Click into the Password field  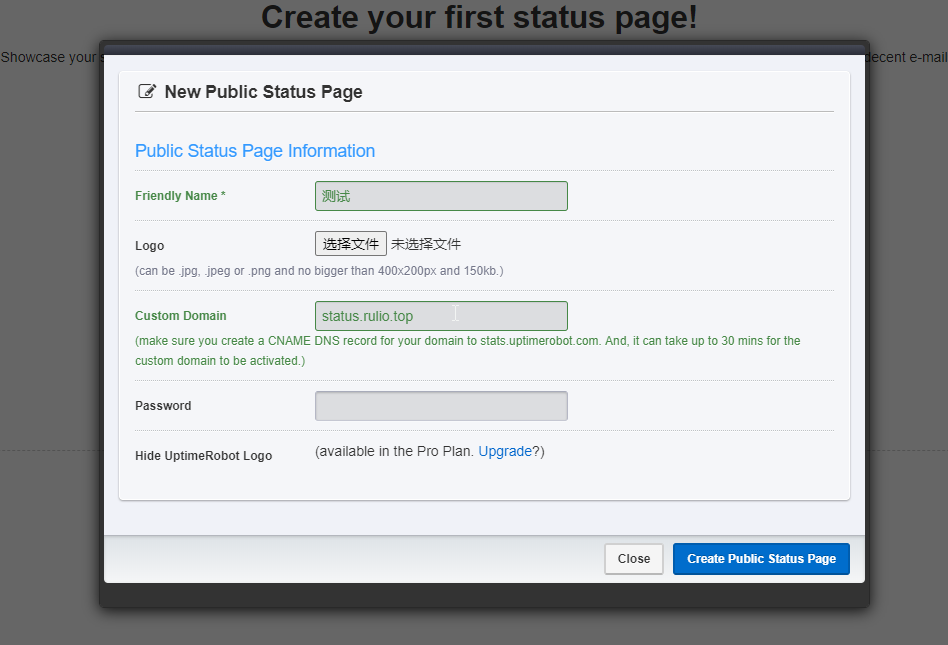point(441,406)
